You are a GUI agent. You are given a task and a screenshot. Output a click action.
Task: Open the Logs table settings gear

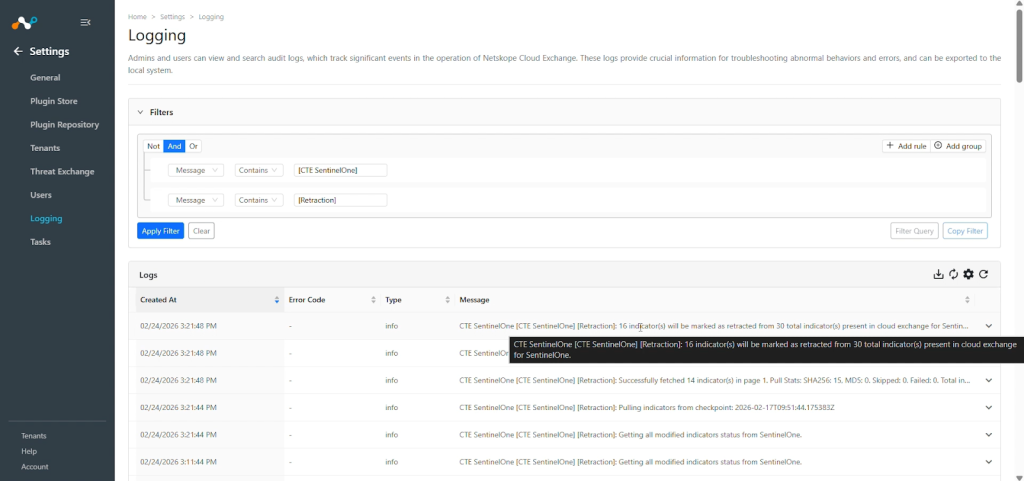pyautogui.click(x=968, y=274)
